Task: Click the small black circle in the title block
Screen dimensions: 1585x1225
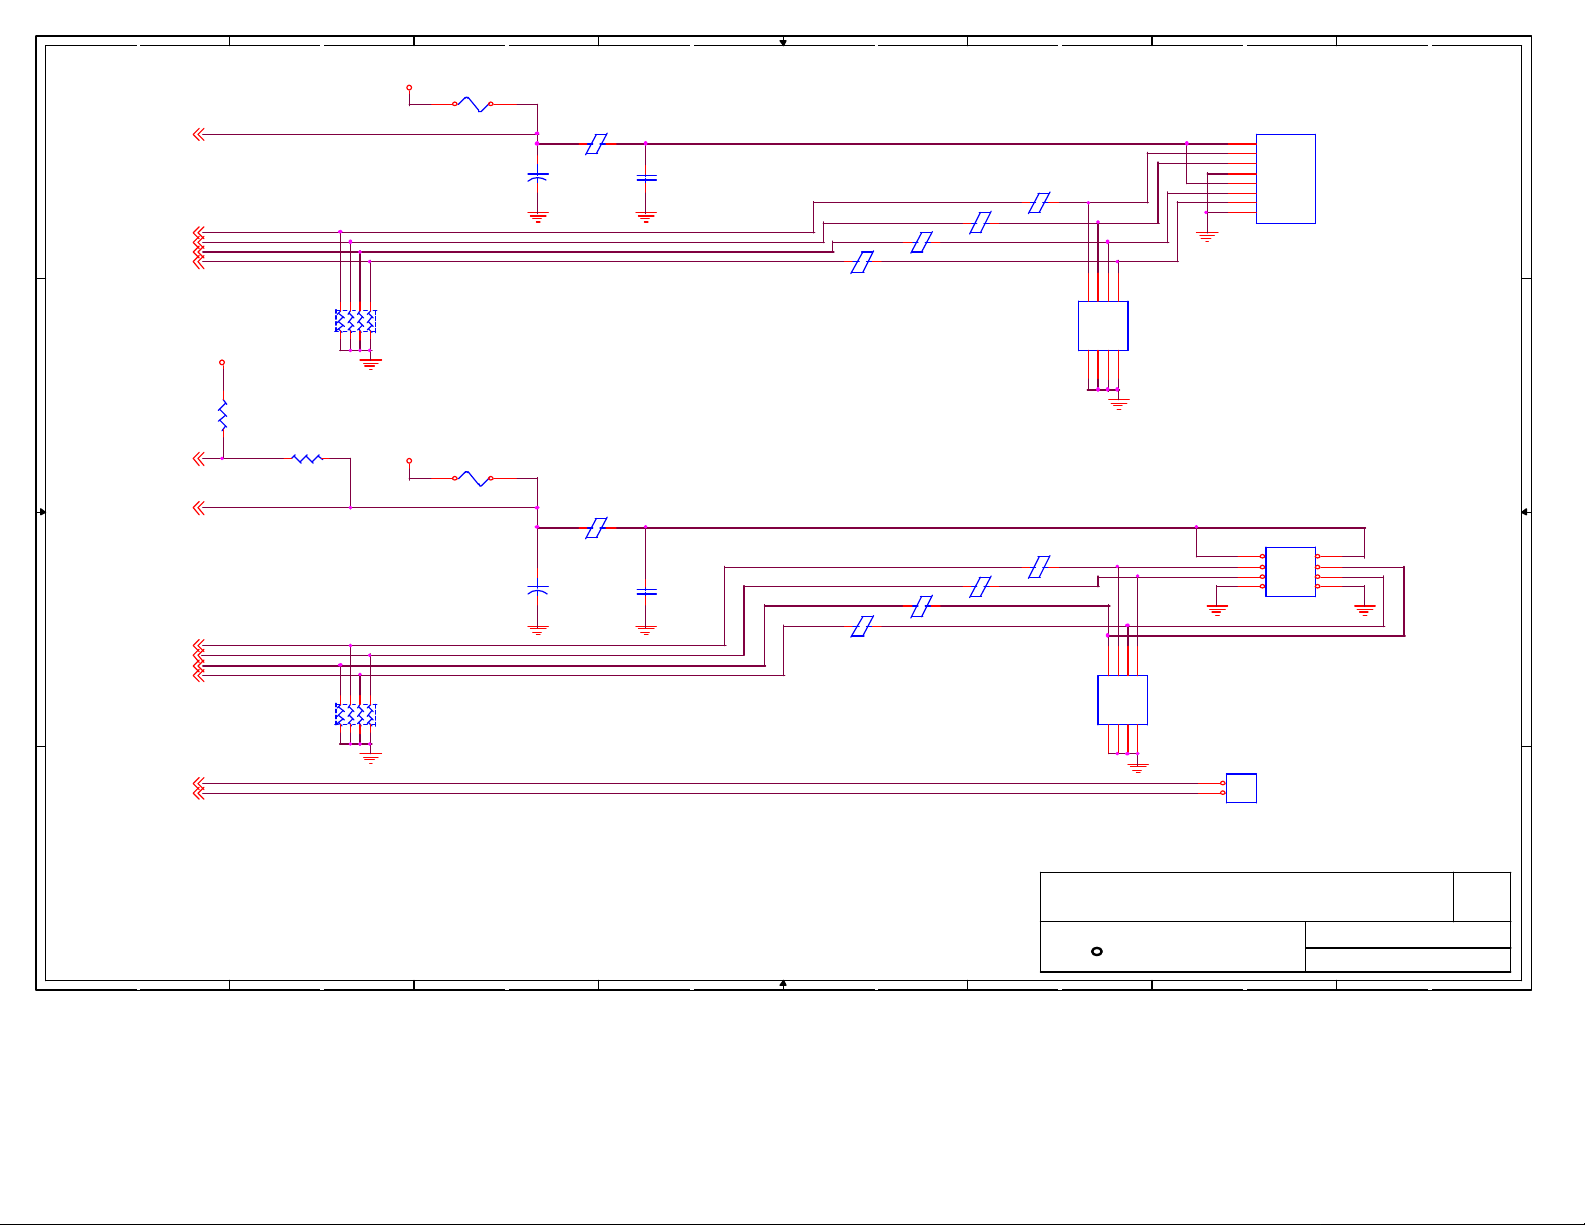Action: point(1097,951)
